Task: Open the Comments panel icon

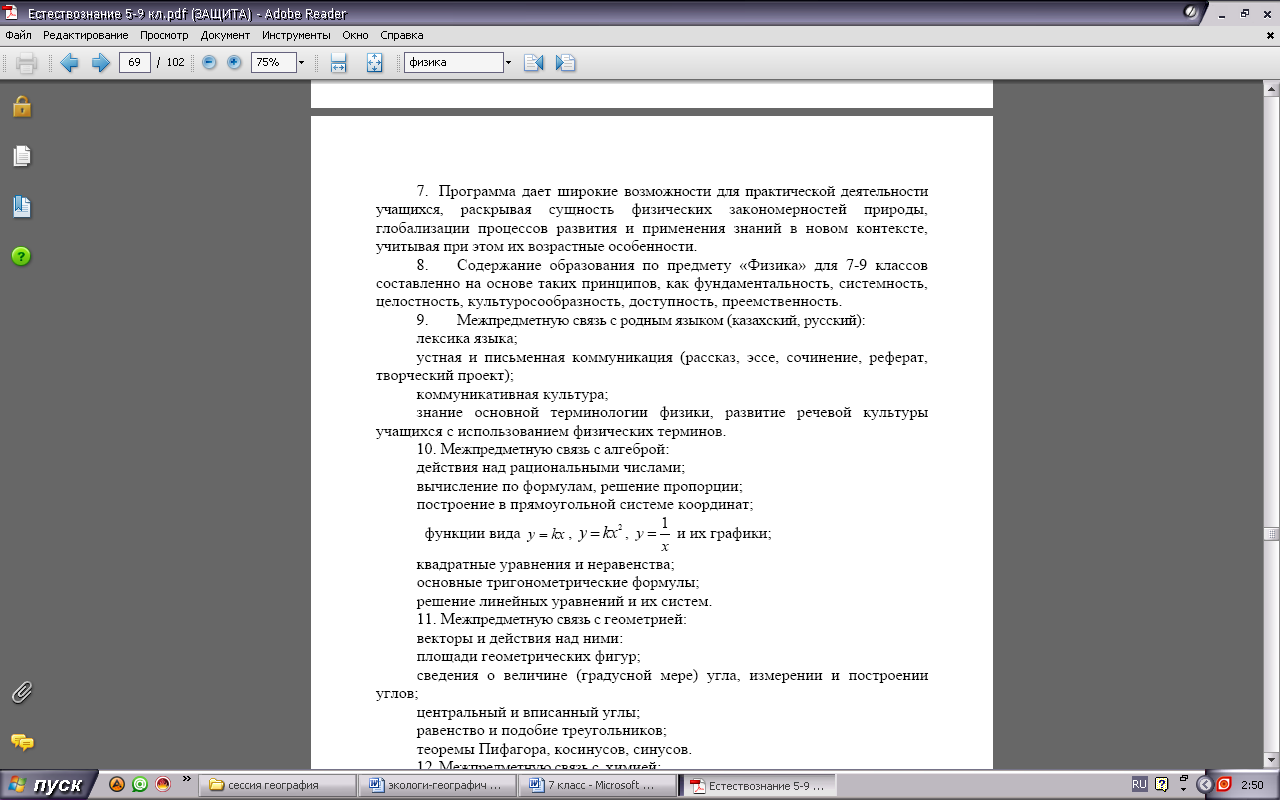Action: (22, 742)
